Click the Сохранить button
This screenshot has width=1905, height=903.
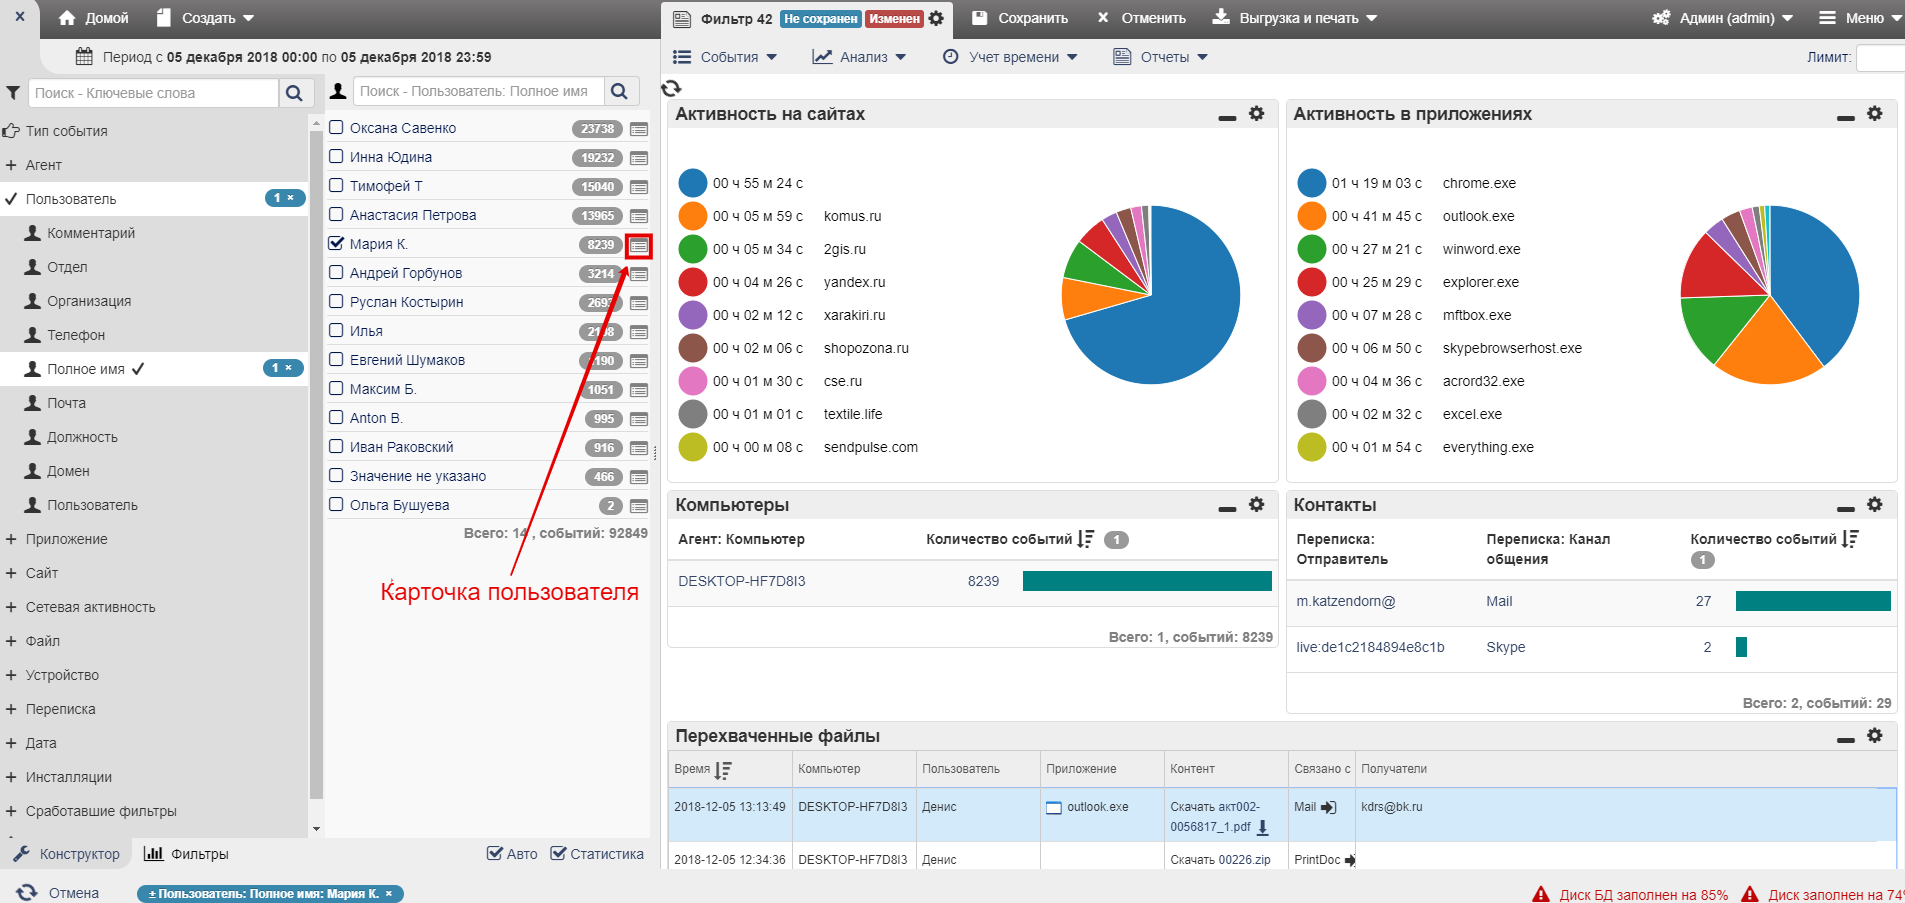pos(1021,18)
